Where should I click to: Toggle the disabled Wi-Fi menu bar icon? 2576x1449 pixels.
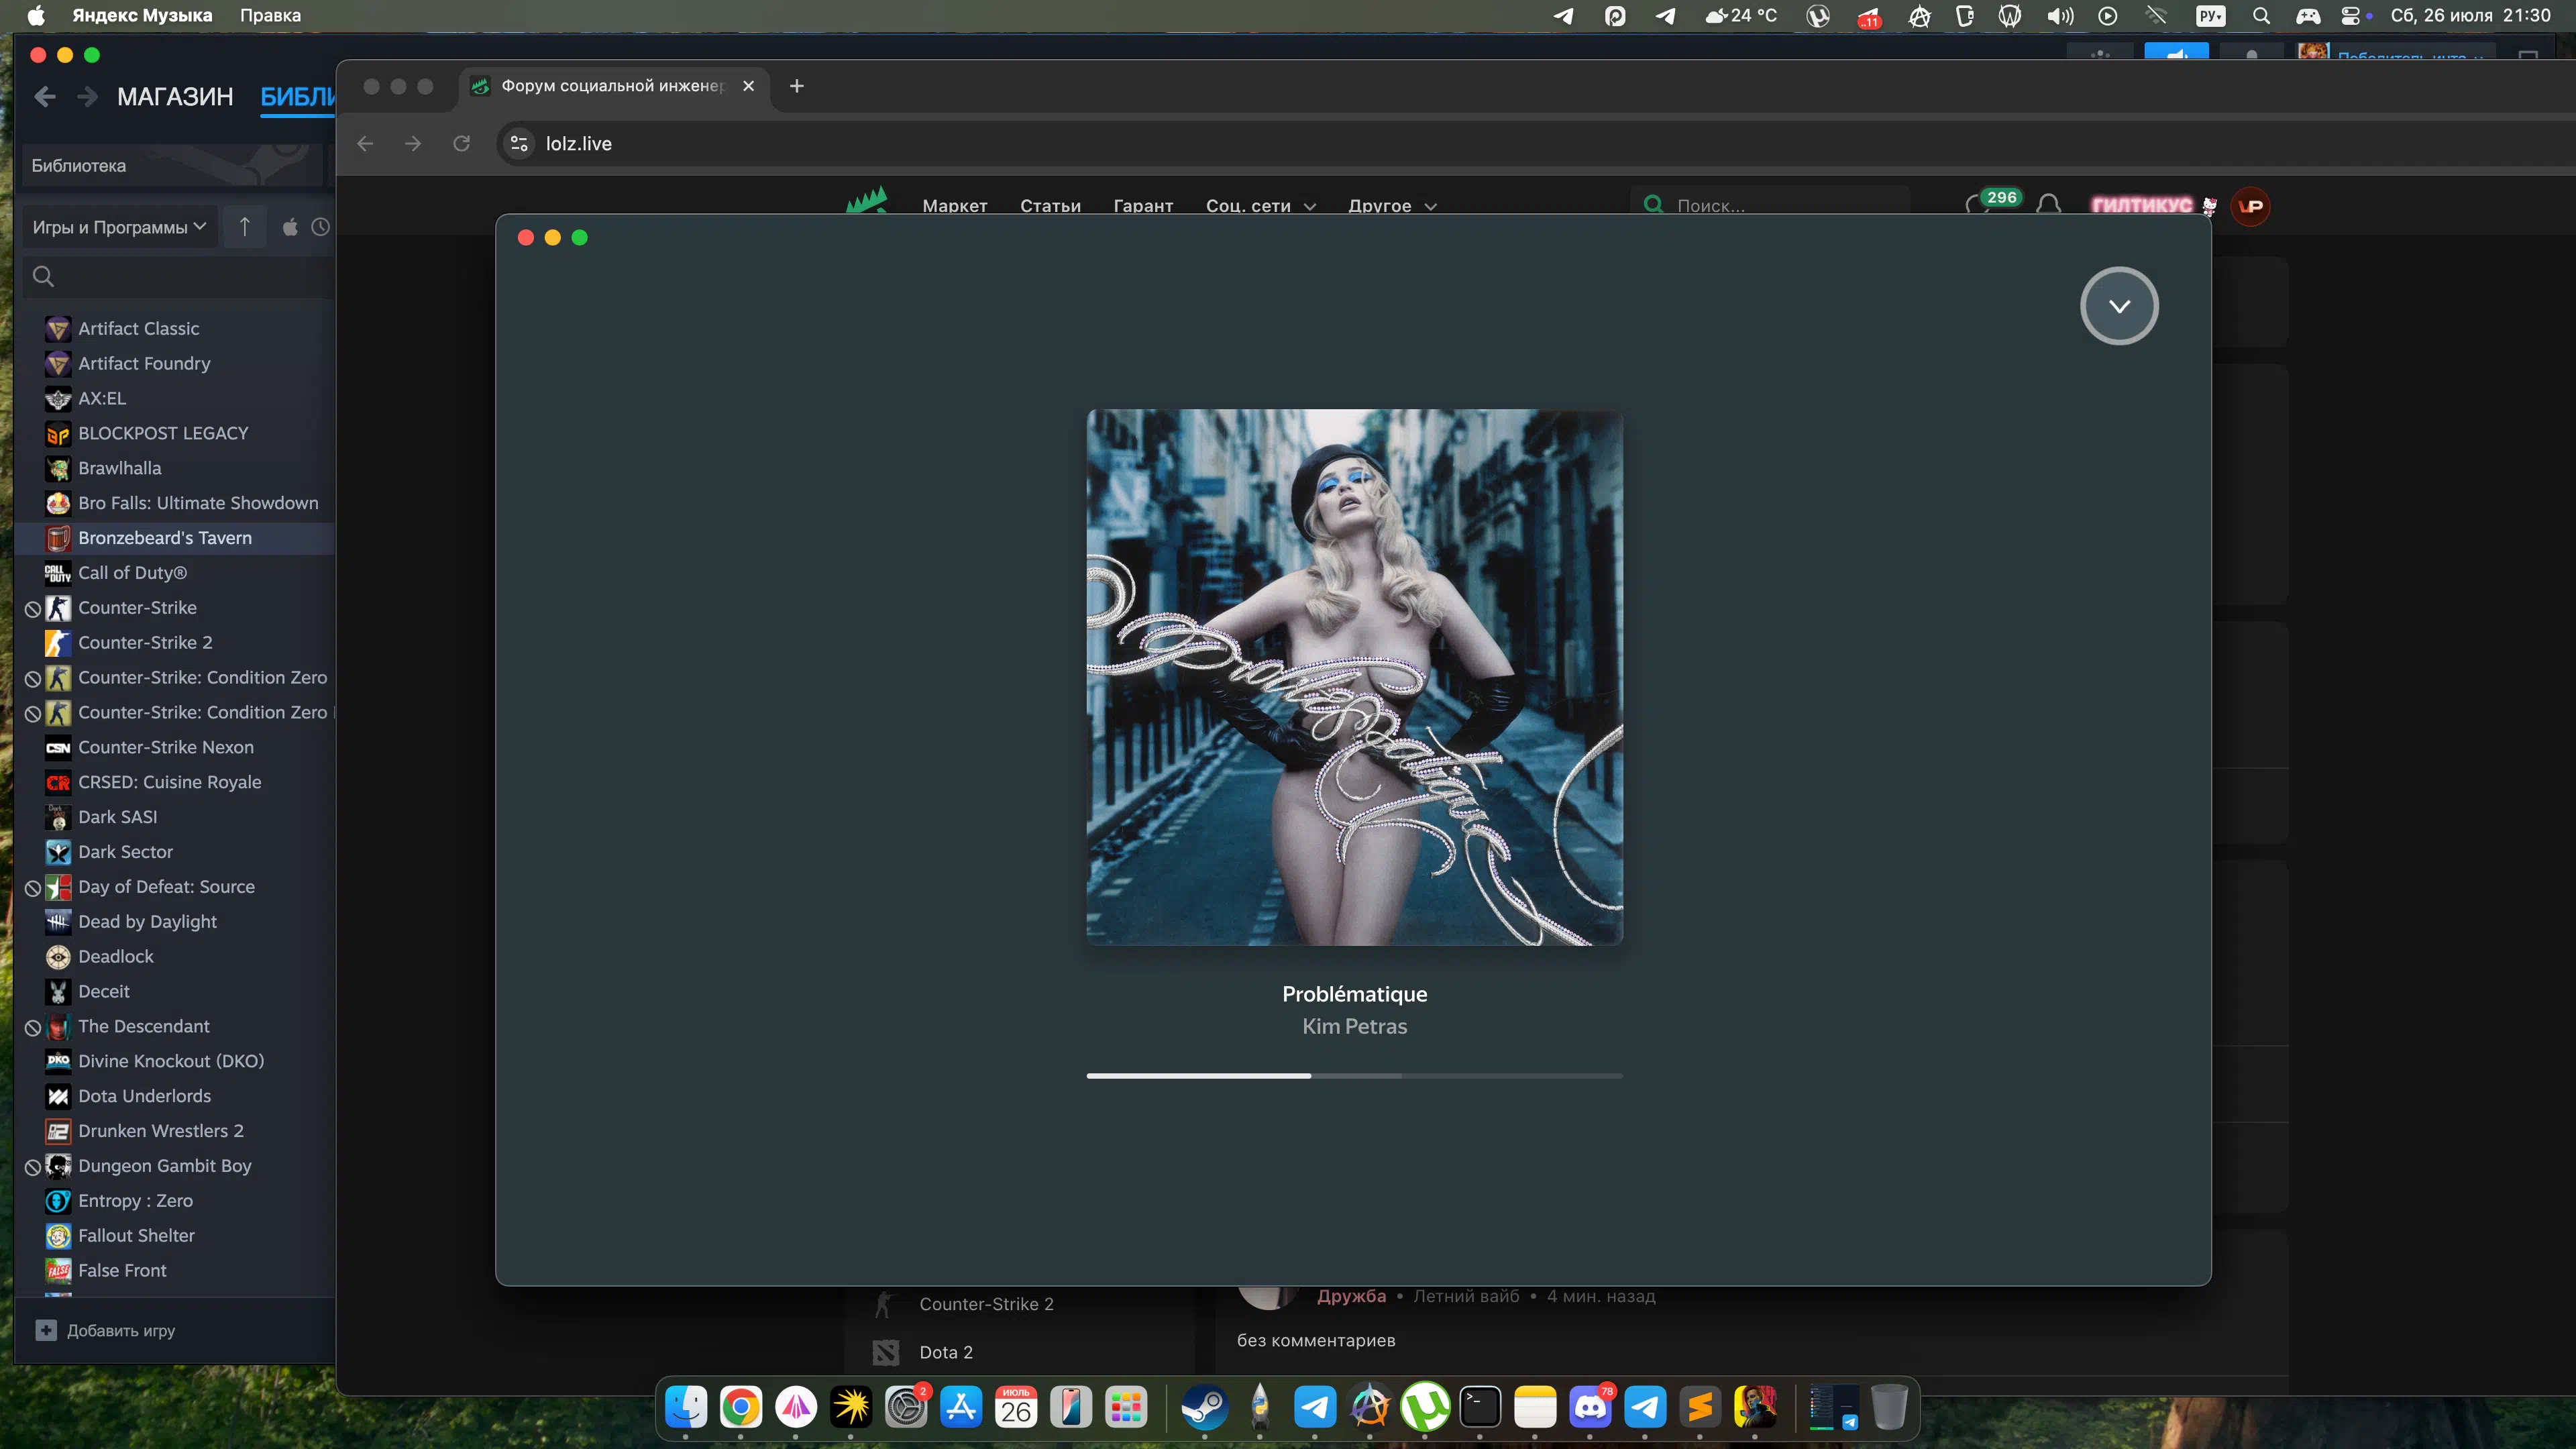coord(2156,16)
